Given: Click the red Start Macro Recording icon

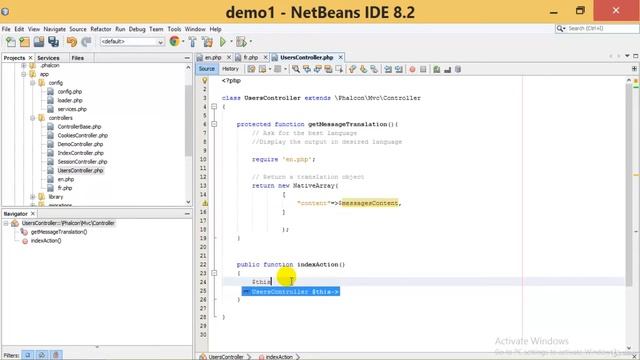Looking at the screenshot, I should click(x=412, y=69).
